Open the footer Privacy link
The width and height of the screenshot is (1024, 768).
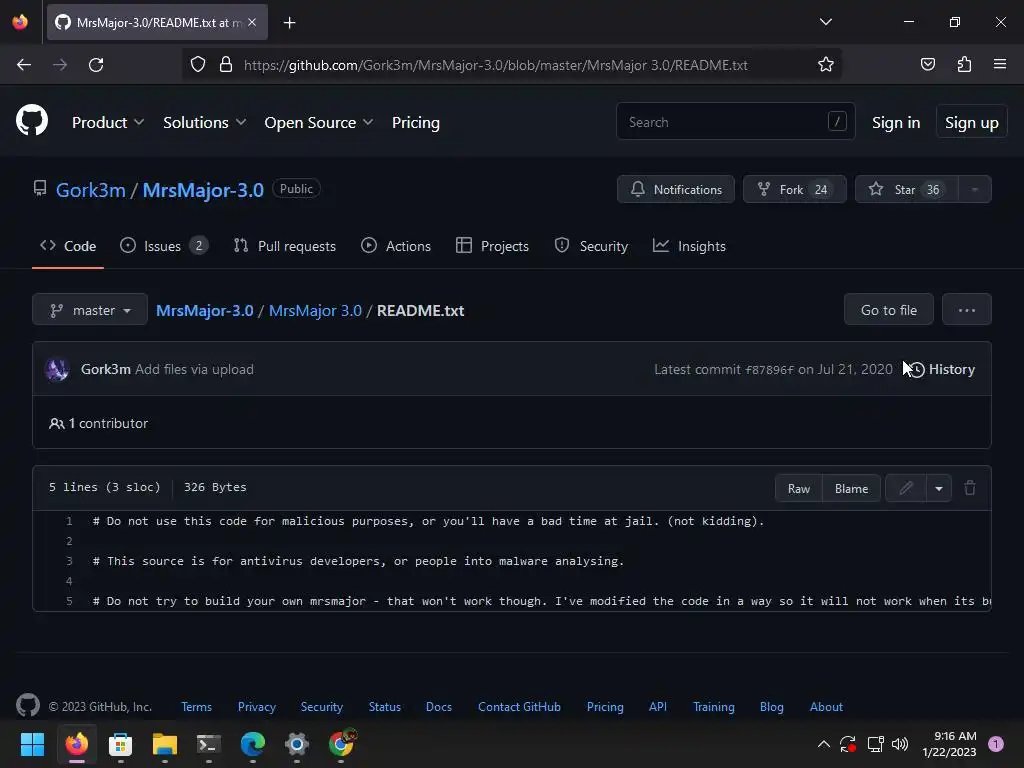pos(257,707)
